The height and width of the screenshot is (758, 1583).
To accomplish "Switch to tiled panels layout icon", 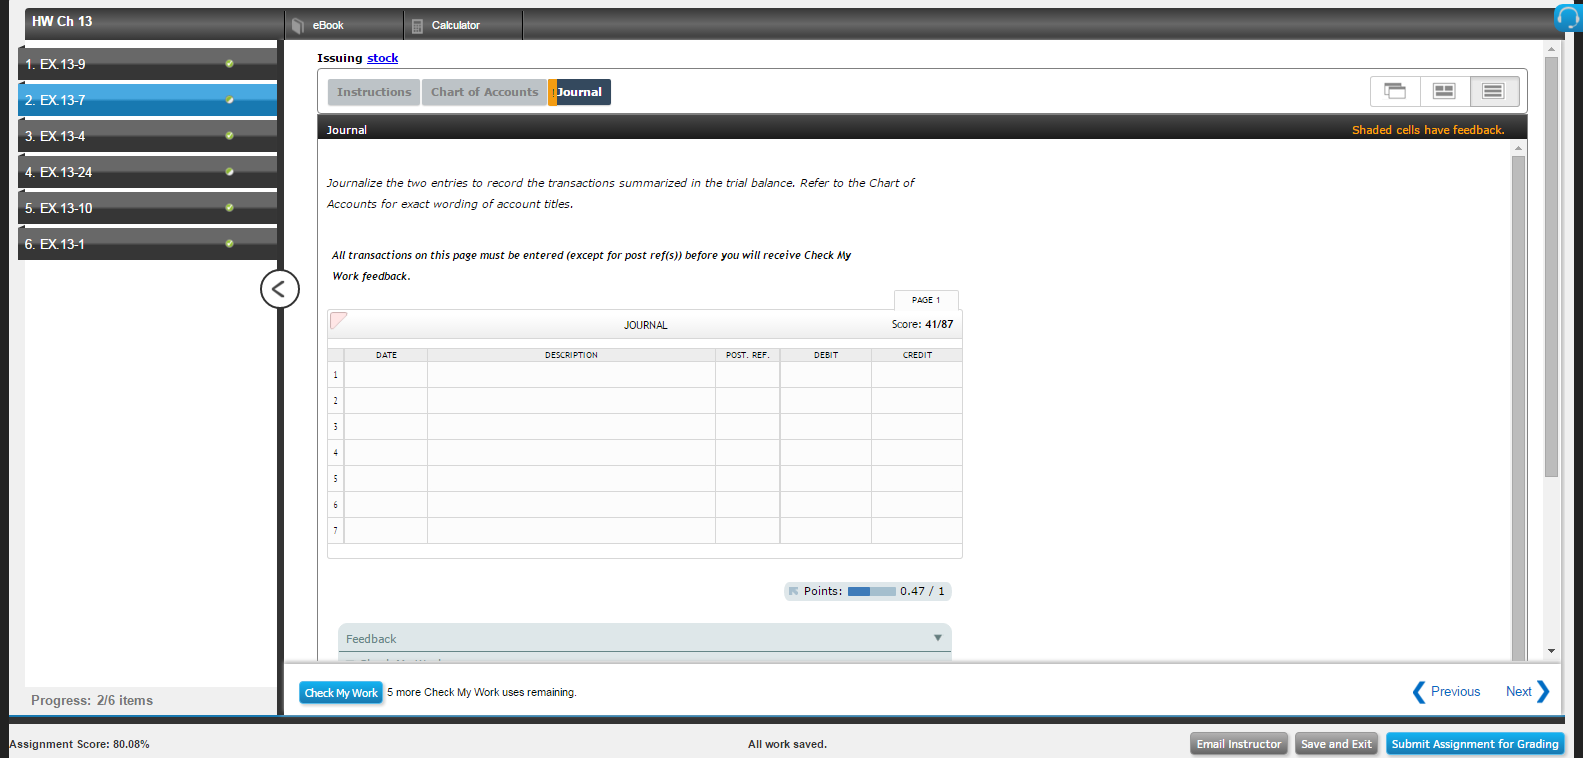I will pos(1444,91).
